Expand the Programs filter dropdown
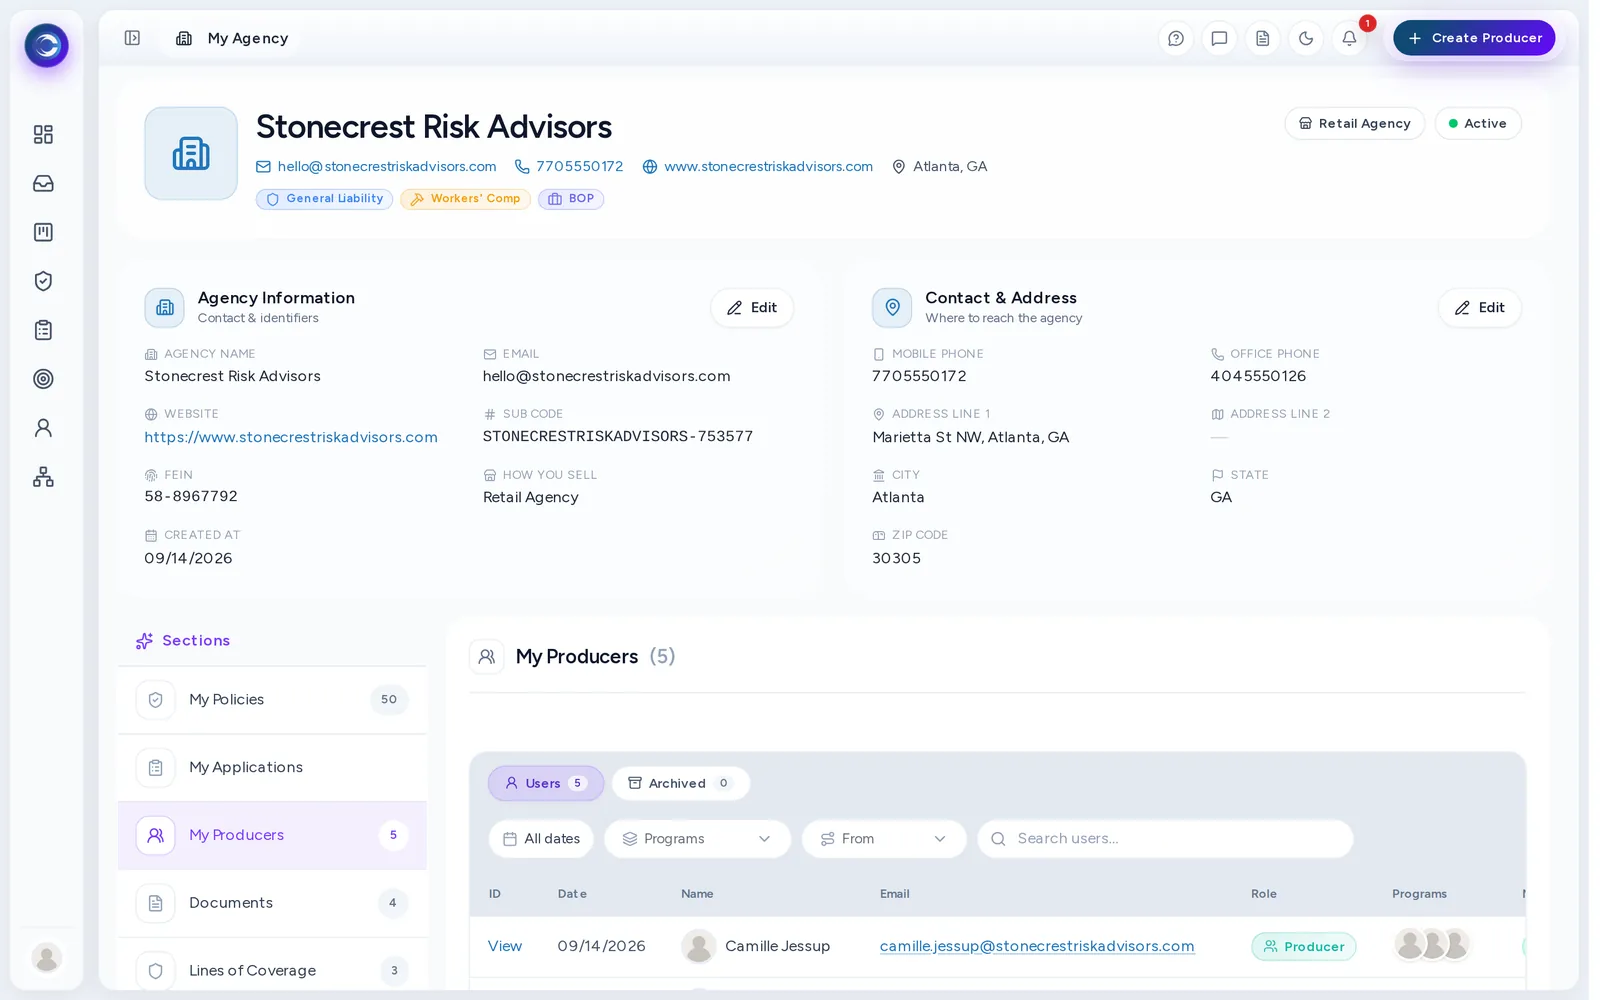The height and width of the screenshot is (1000, 1600). [x=697, y=839]
